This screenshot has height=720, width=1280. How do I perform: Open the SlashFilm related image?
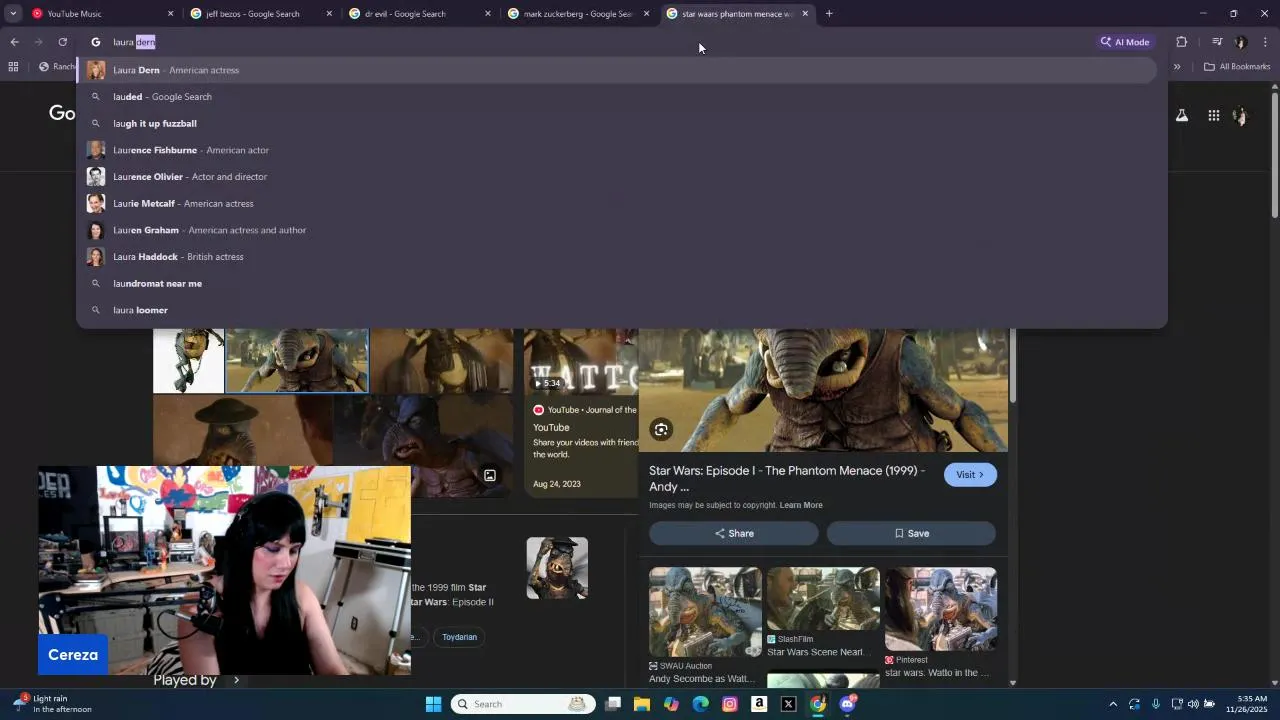[823, 599]
